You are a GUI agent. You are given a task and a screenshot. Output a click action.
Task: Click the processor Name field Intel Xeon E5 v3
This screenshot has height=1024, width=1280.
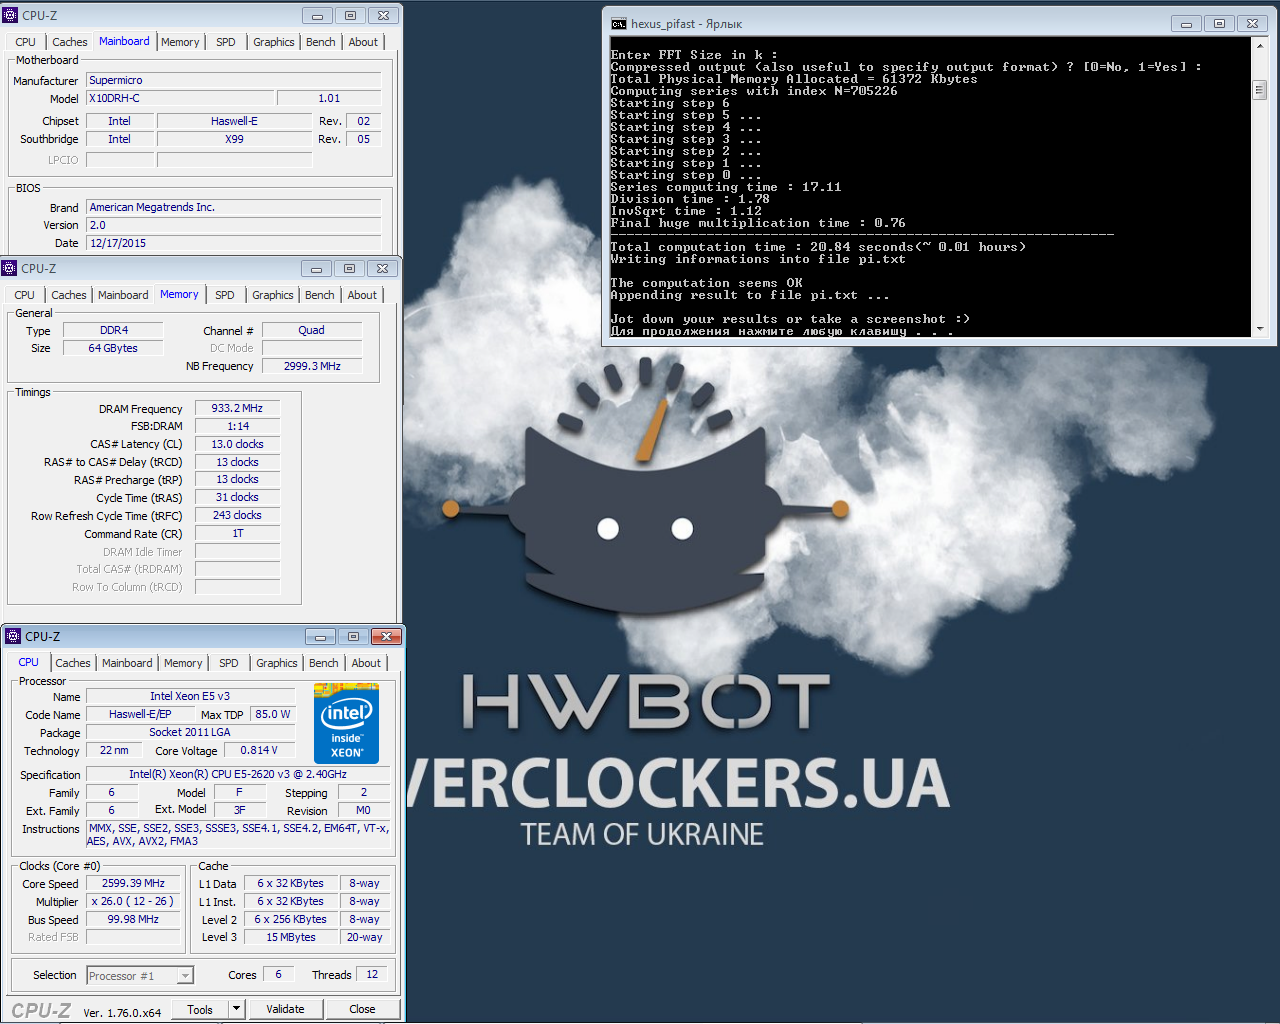pos(190,696)
